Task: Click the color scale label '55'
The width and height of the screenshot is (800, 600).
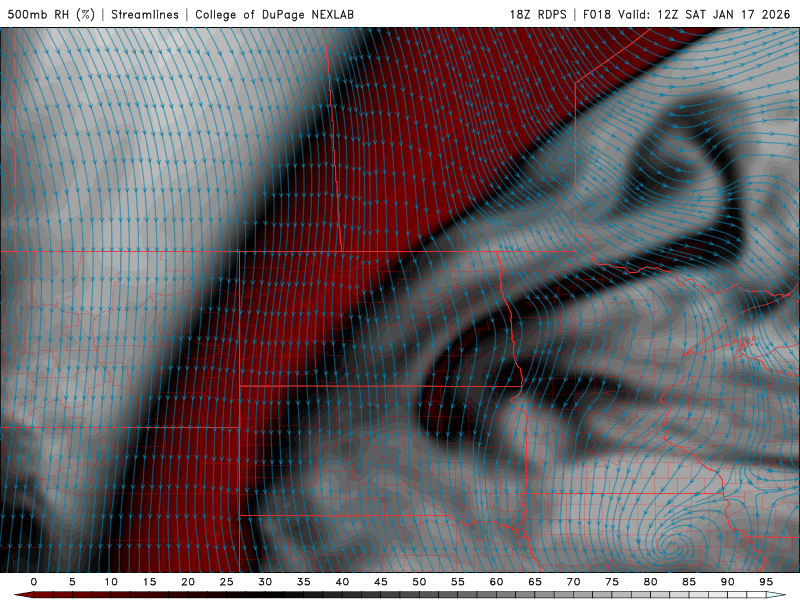Action: pos(458,582)
